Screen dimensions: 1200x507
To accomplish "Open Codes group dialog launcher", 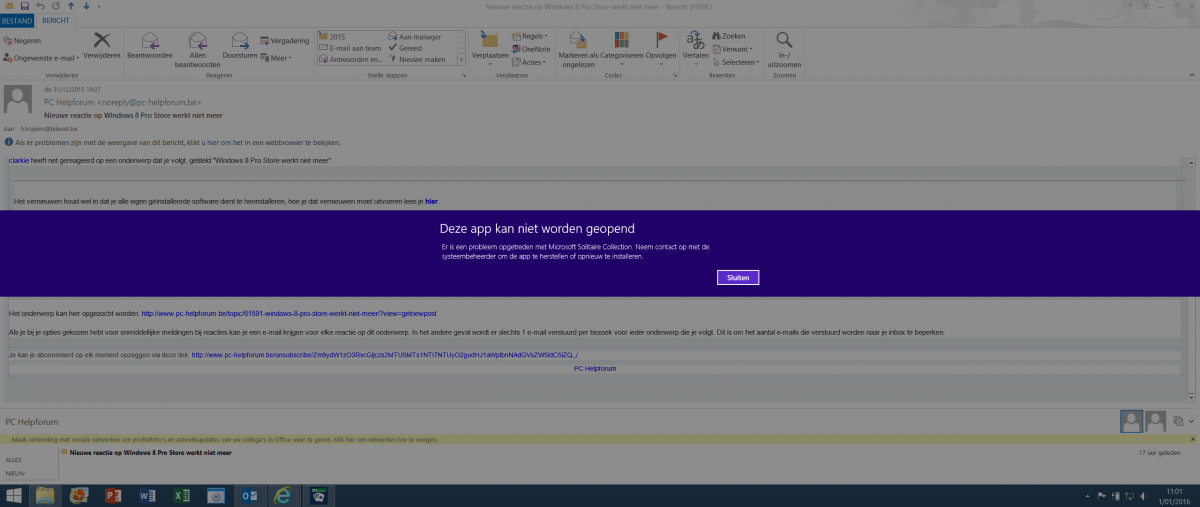I will (675, 76).
